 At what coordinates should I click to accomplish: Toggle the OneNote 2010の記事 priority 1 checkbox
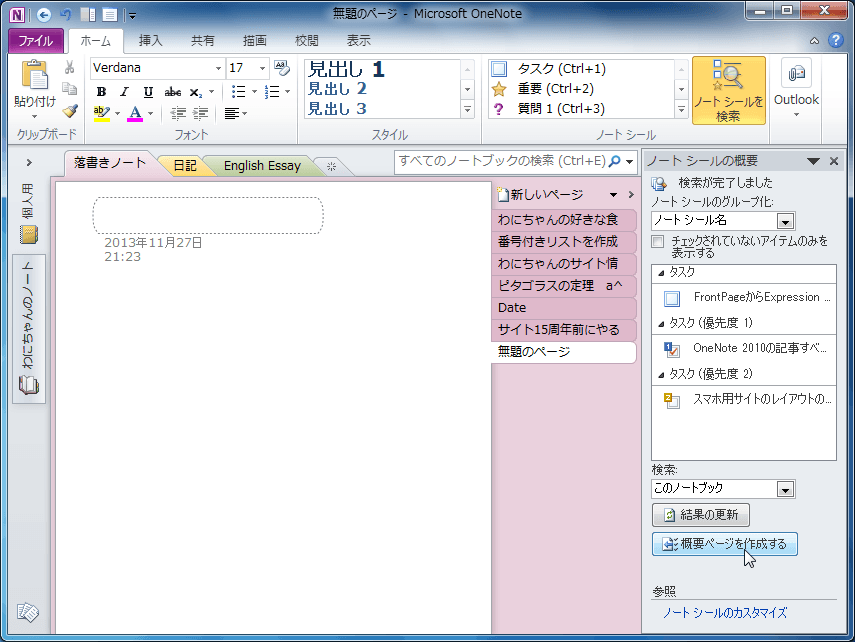tap(671, 349)
